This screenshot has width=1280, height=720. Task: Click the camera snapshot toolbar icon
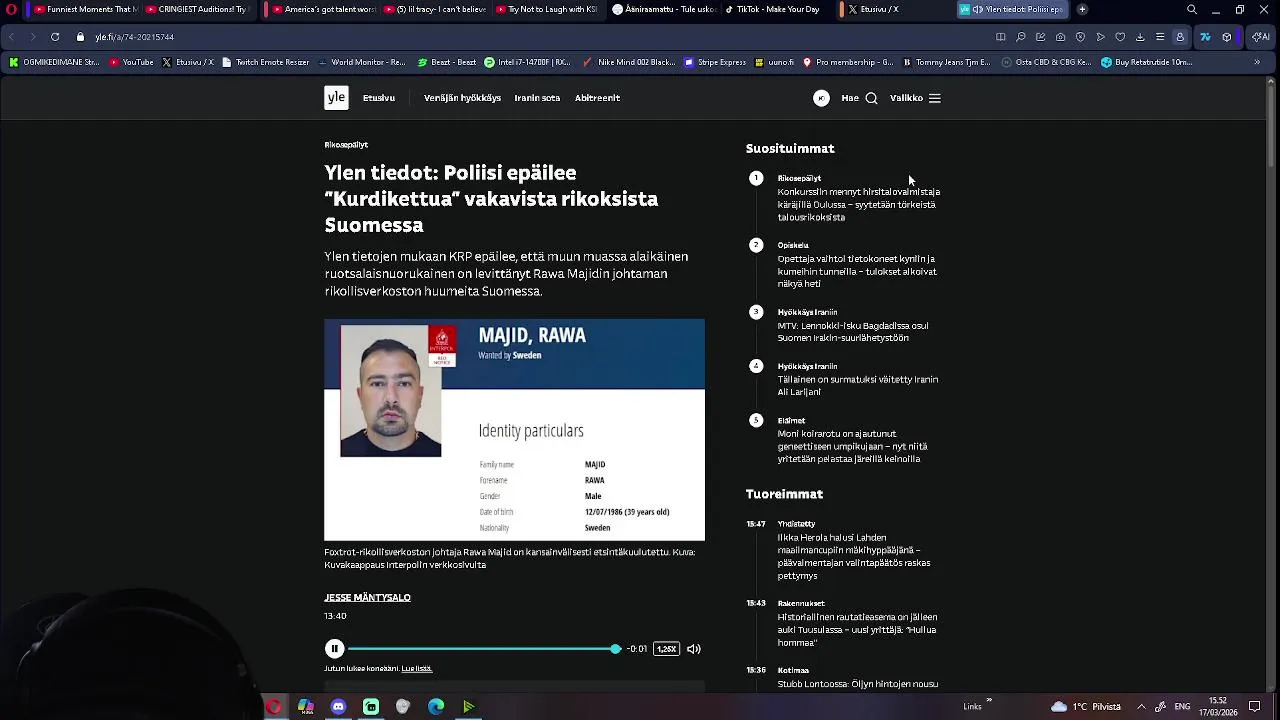pos(1060,37)
